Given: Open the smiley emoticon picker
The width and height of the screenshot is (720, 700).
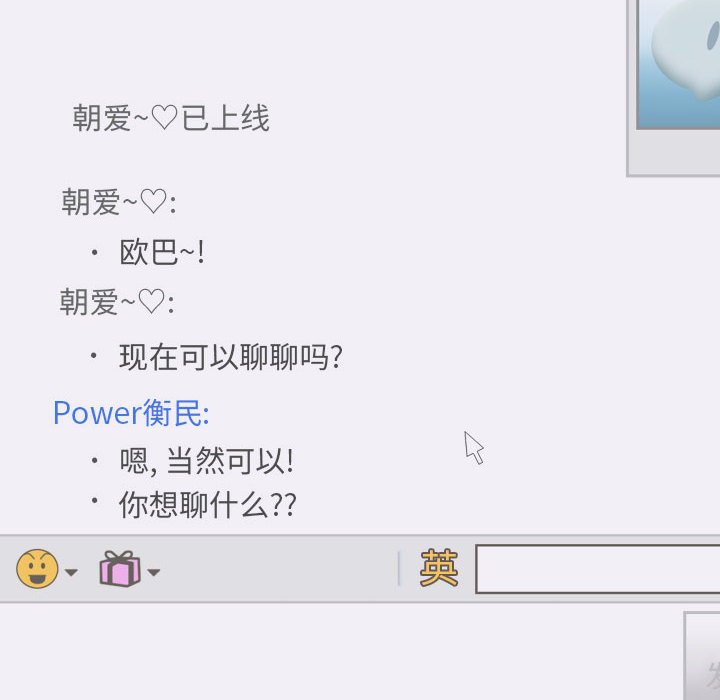Looking at the screenshot, I should click(37, 569).
